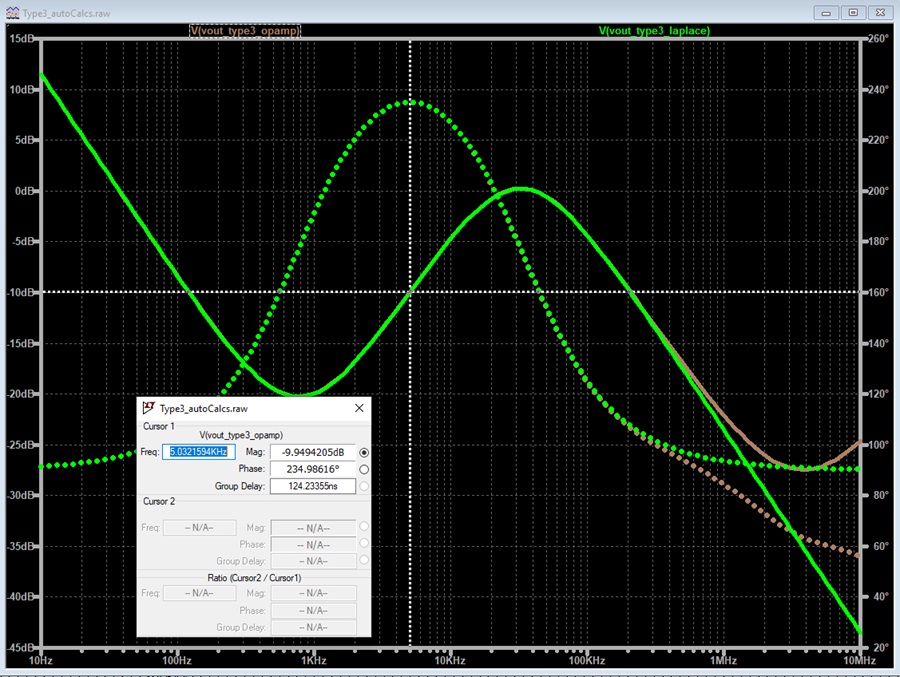900x677 pixels.
Task: Select the Cursor 1 Phase radio button
Action: coord(364,469)
